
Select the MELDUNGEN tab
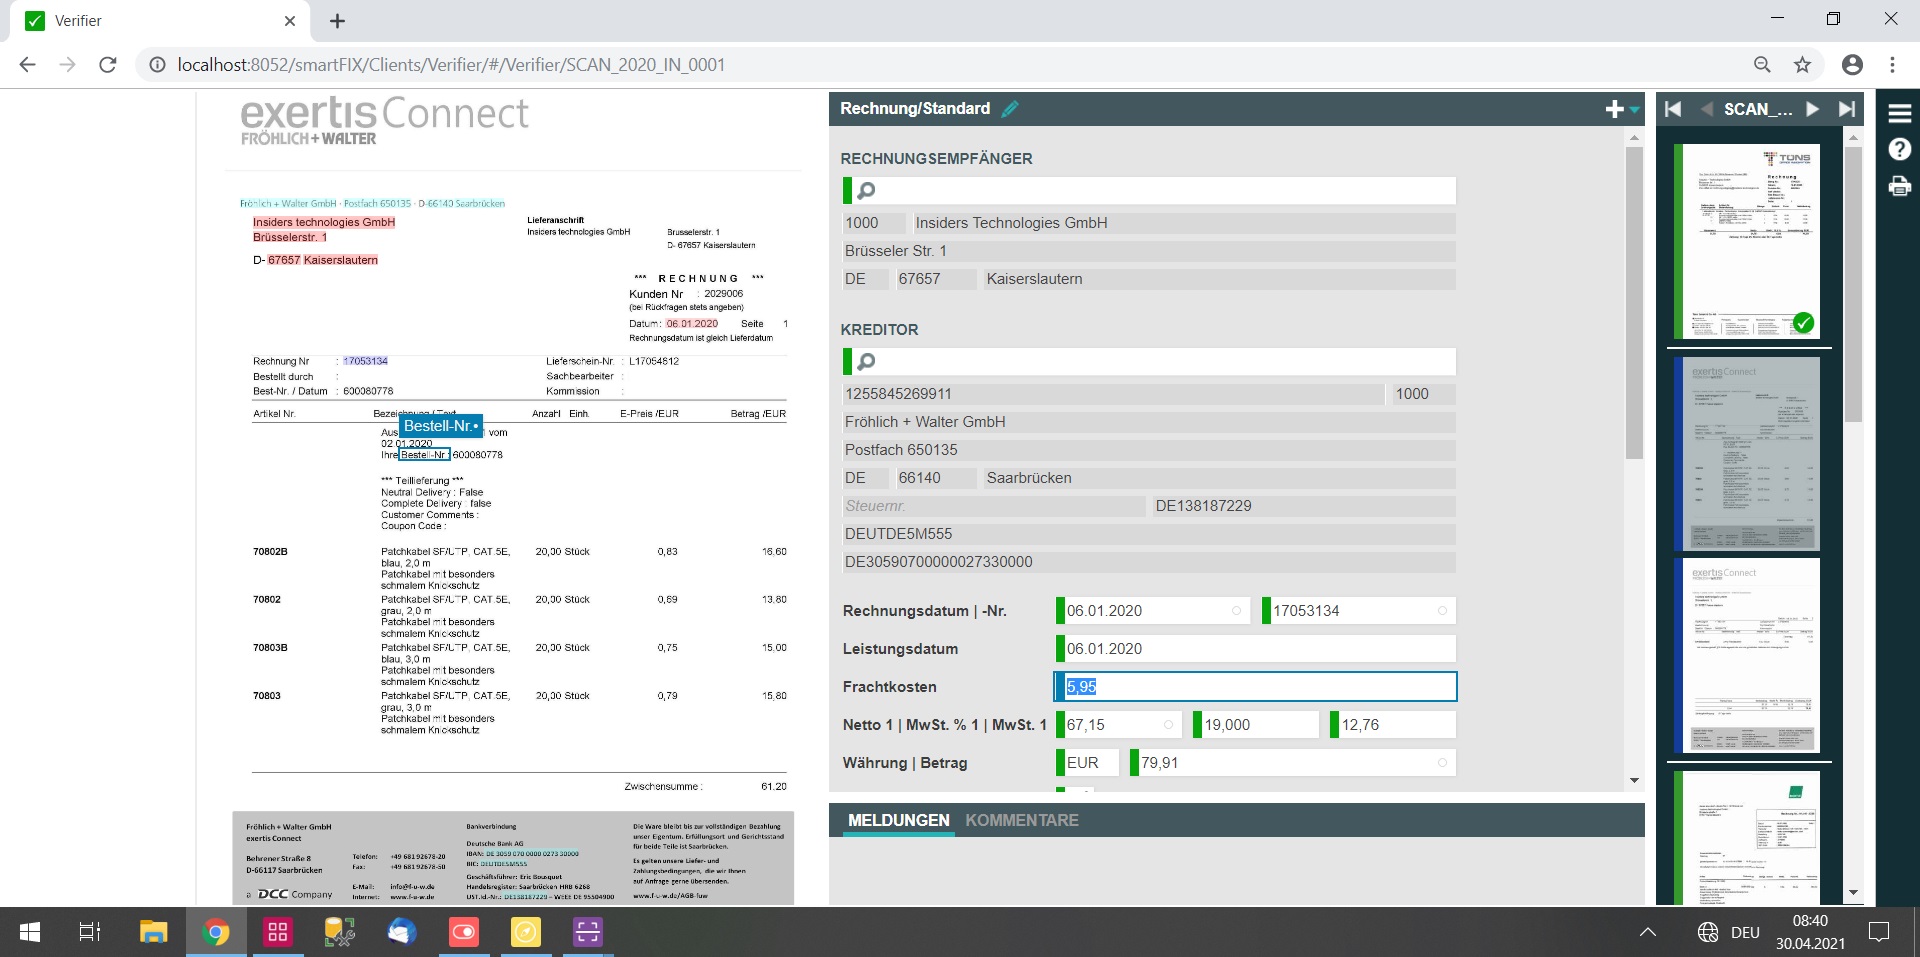[x=898, y=820]
